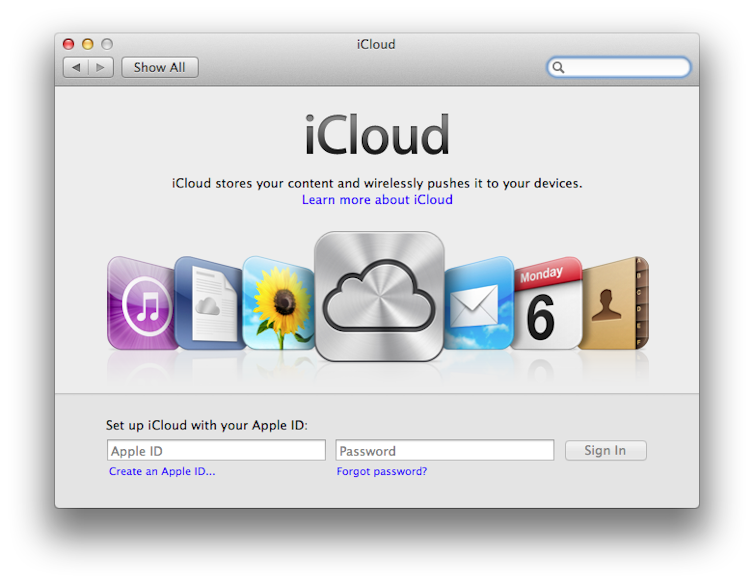Follow the Create an Apple ID link
Screen dimensions: 754x584
coord(162,472)
